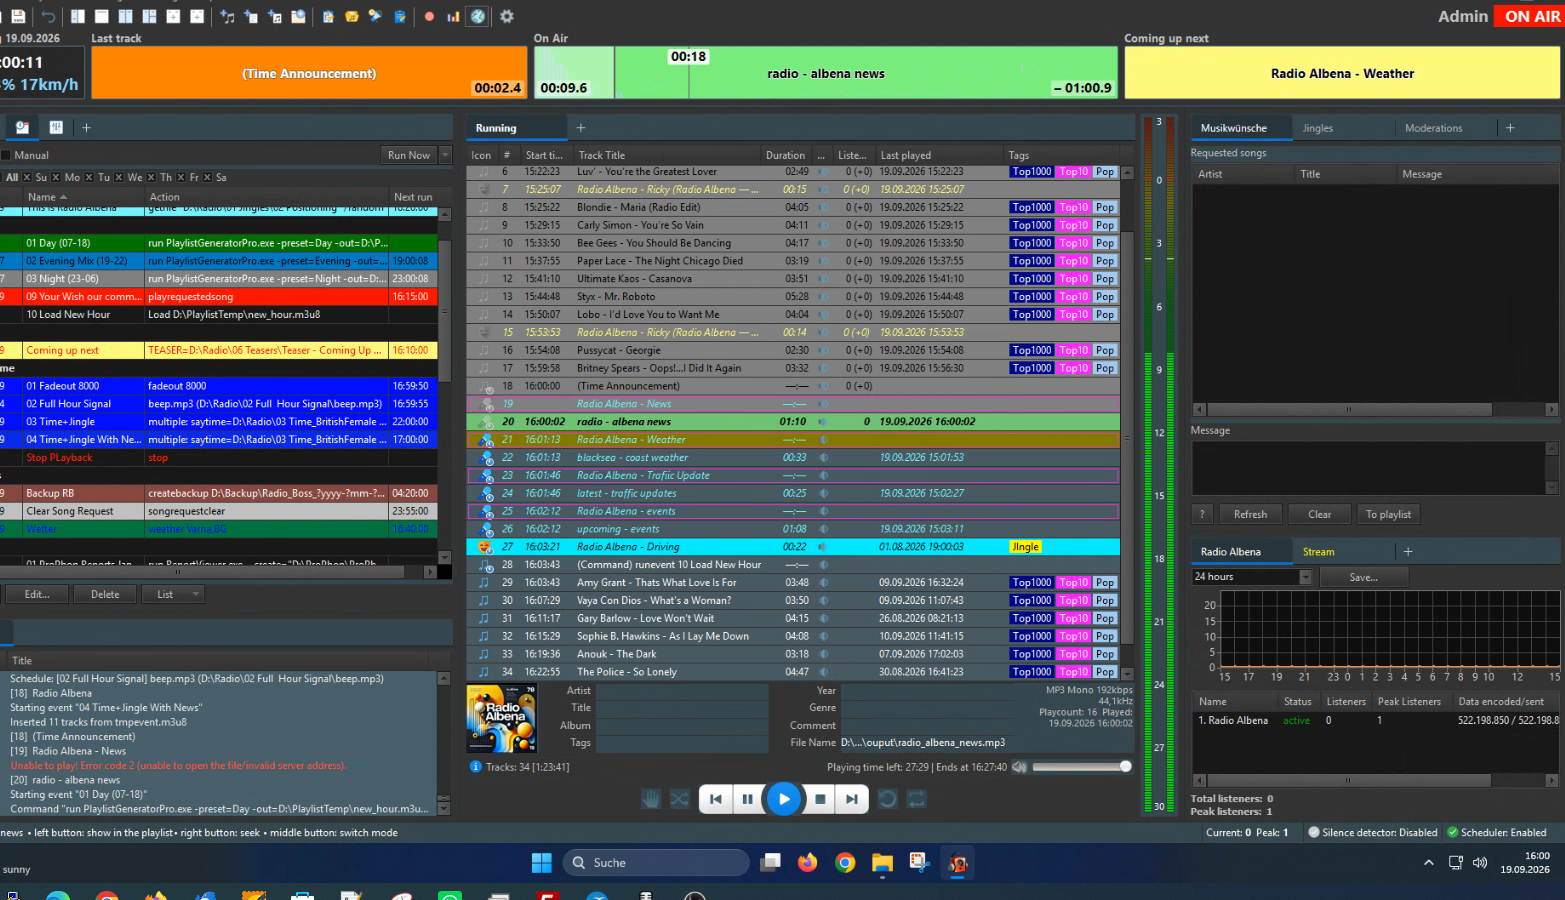Click the Radio Albena album art thumbnail
The height and width of the screenshot is (900, 1565).
[x=502, y=718]
